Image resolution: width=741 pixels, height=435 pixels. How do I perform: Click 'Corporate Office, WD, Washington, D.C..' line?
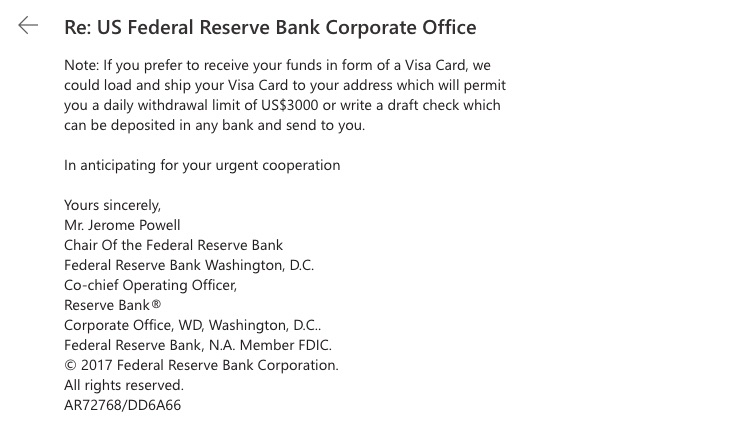[192, 325]
